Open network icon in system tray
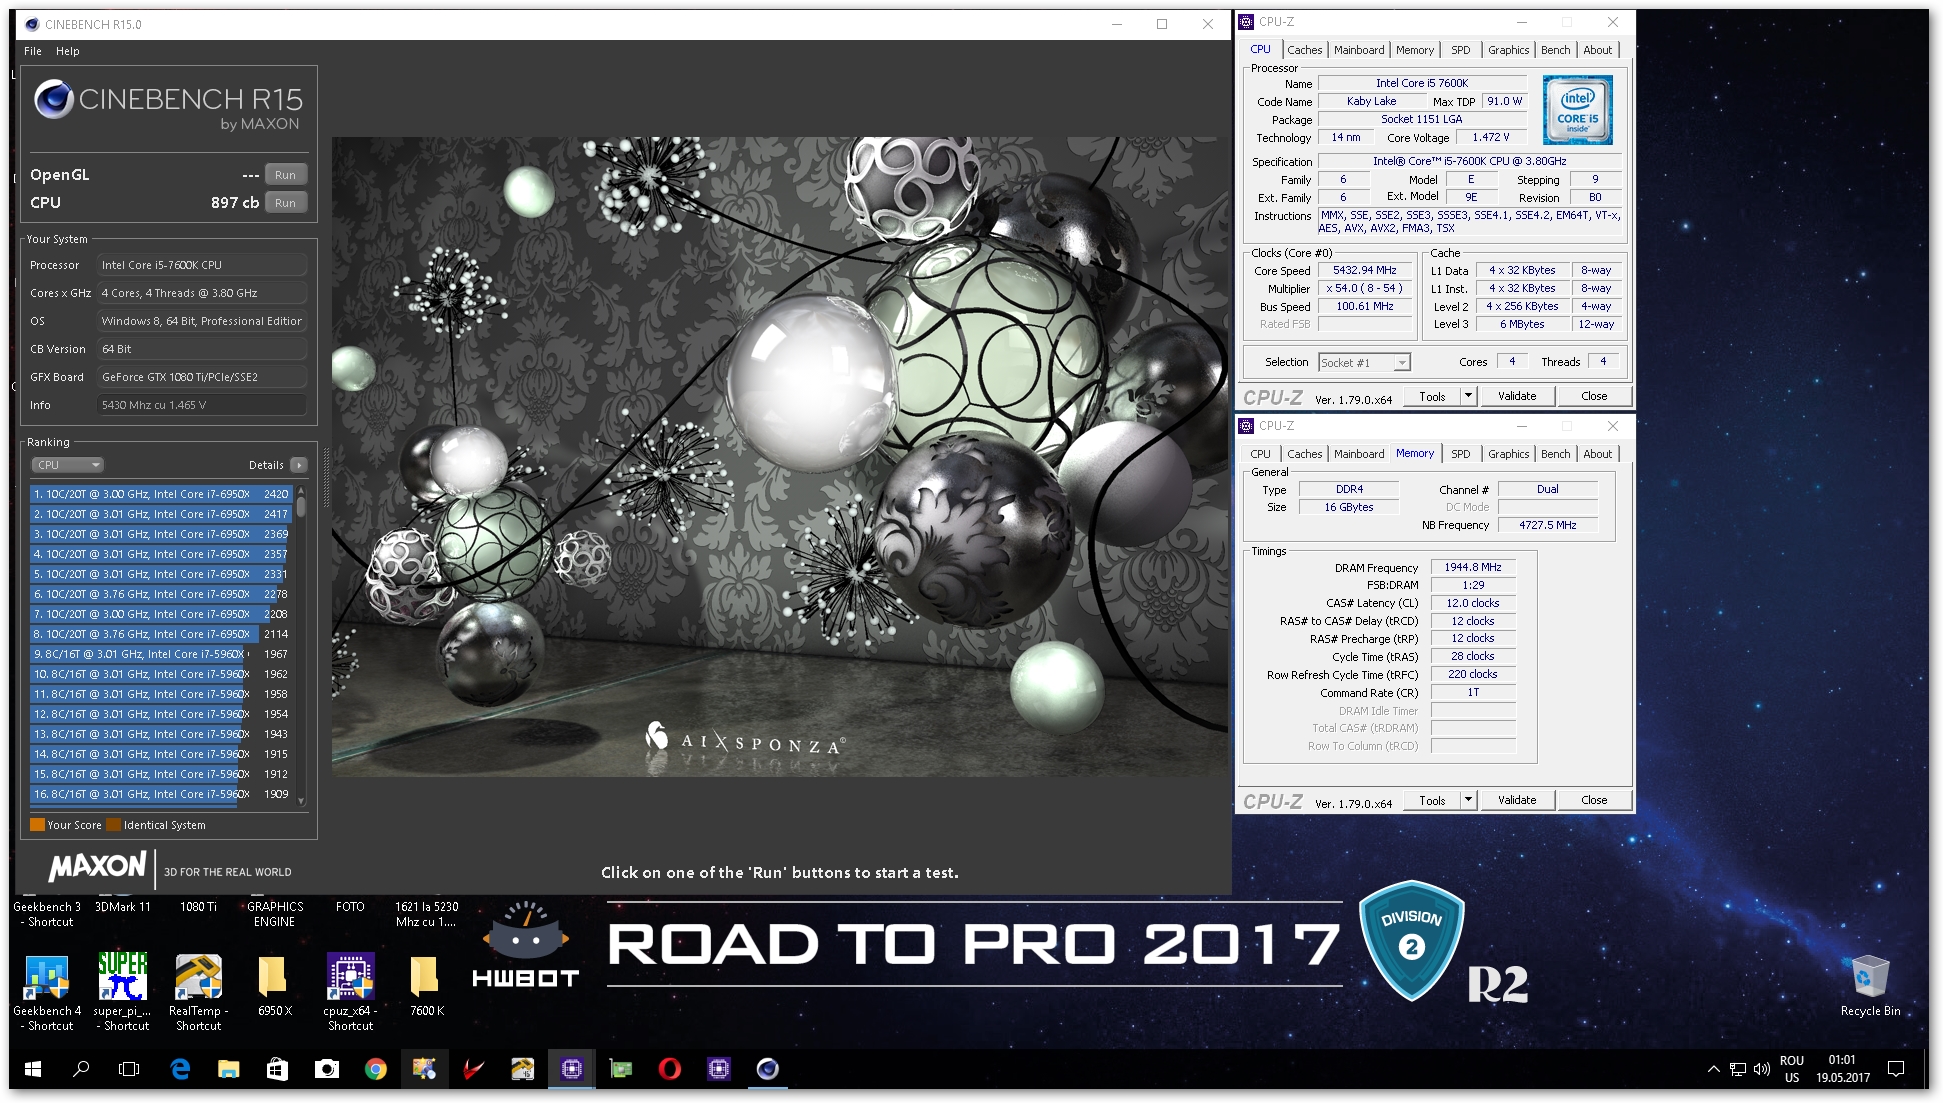Viewport: 1943px width, 1103px height. point(1738,1069)
